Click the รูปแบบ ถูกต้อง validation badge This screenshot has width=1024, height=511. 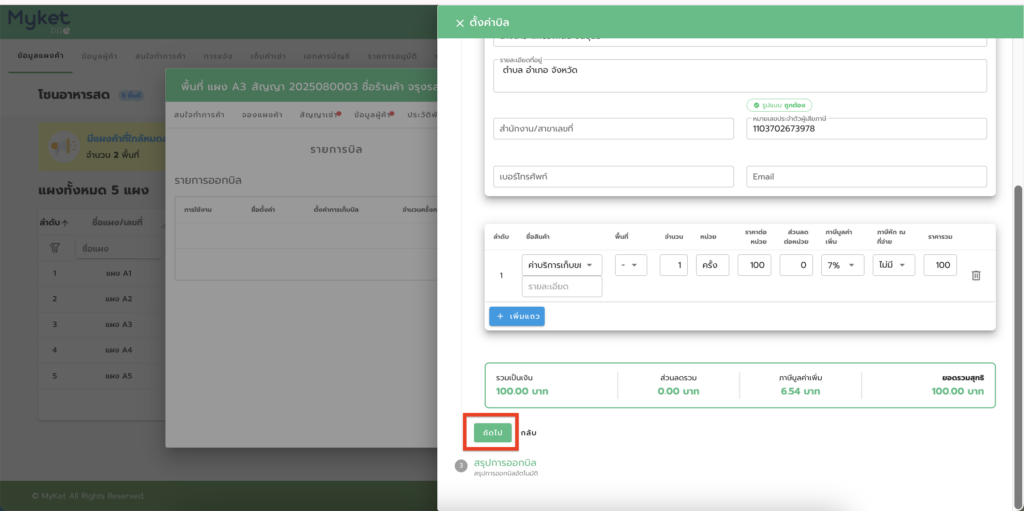[779, 105]
